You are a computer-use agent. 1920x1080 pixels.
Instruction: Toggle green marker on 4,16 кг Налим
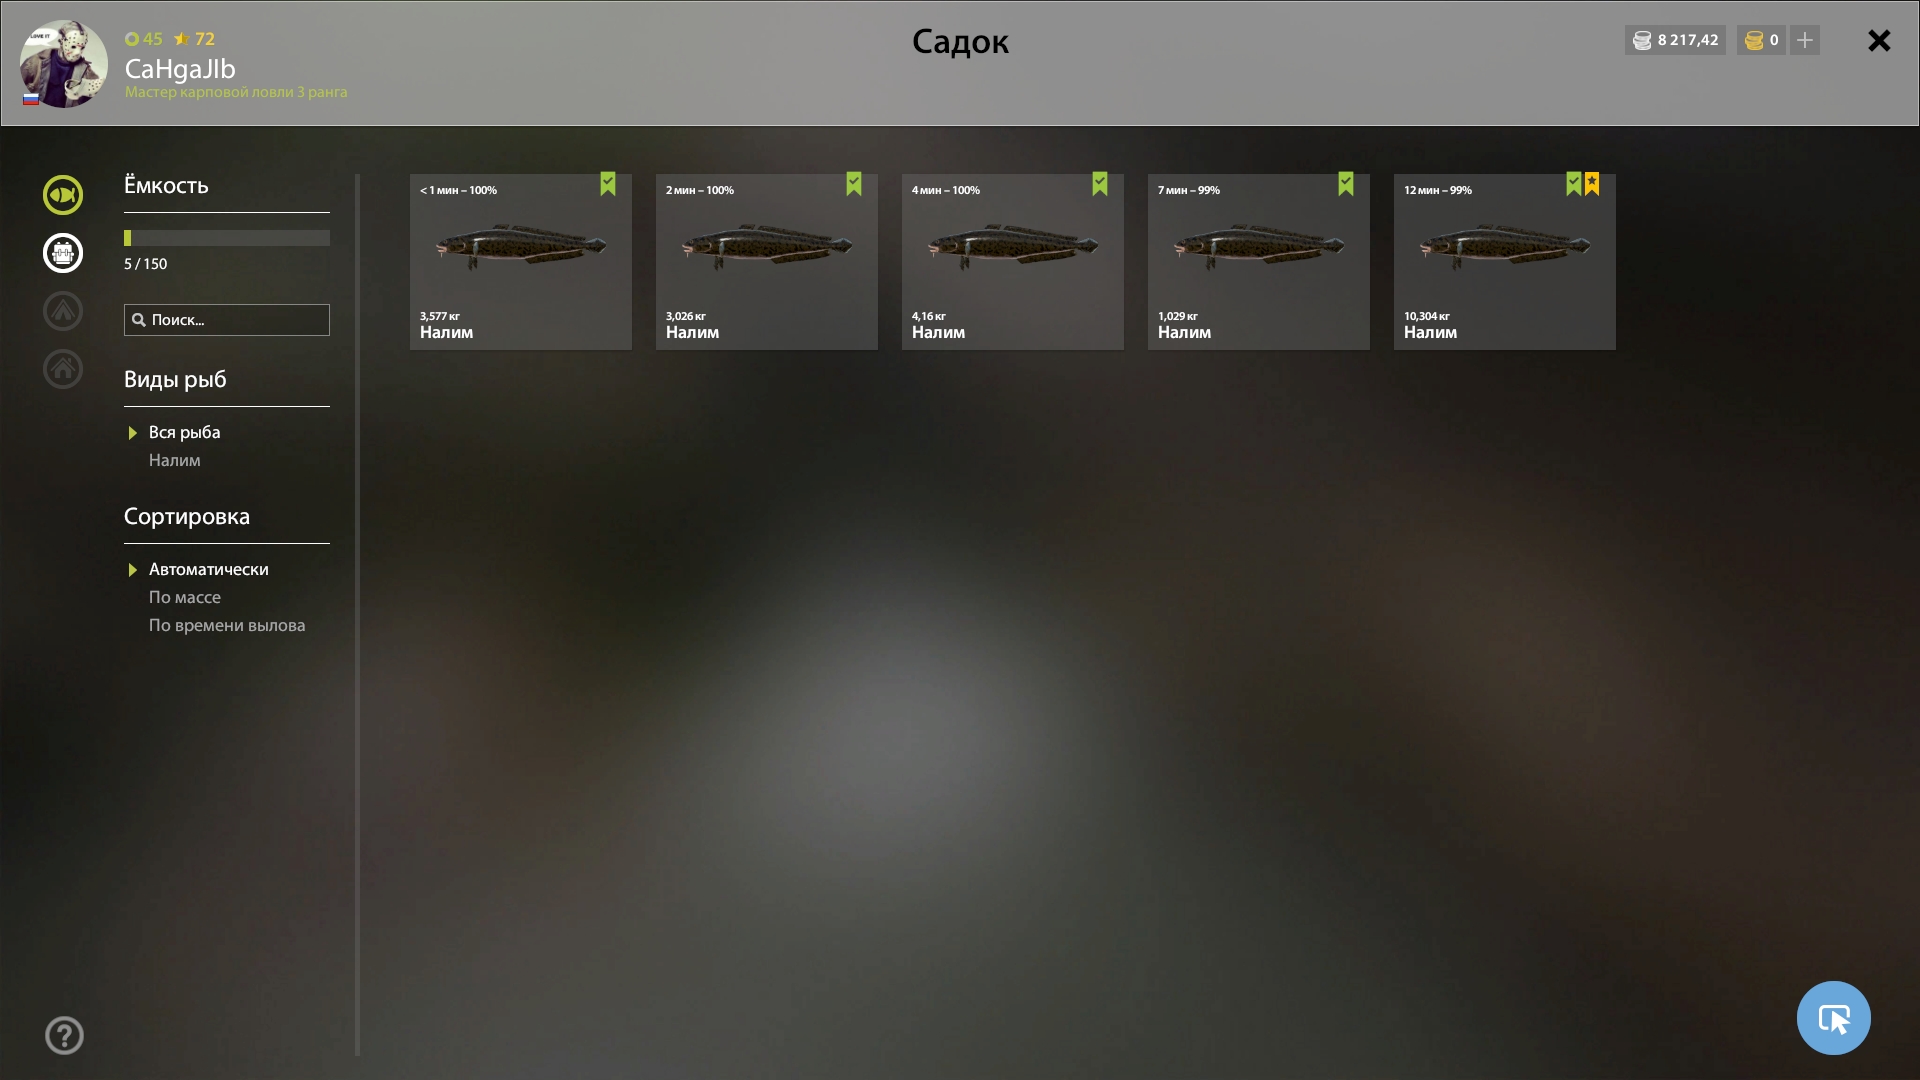(1100, 184)
